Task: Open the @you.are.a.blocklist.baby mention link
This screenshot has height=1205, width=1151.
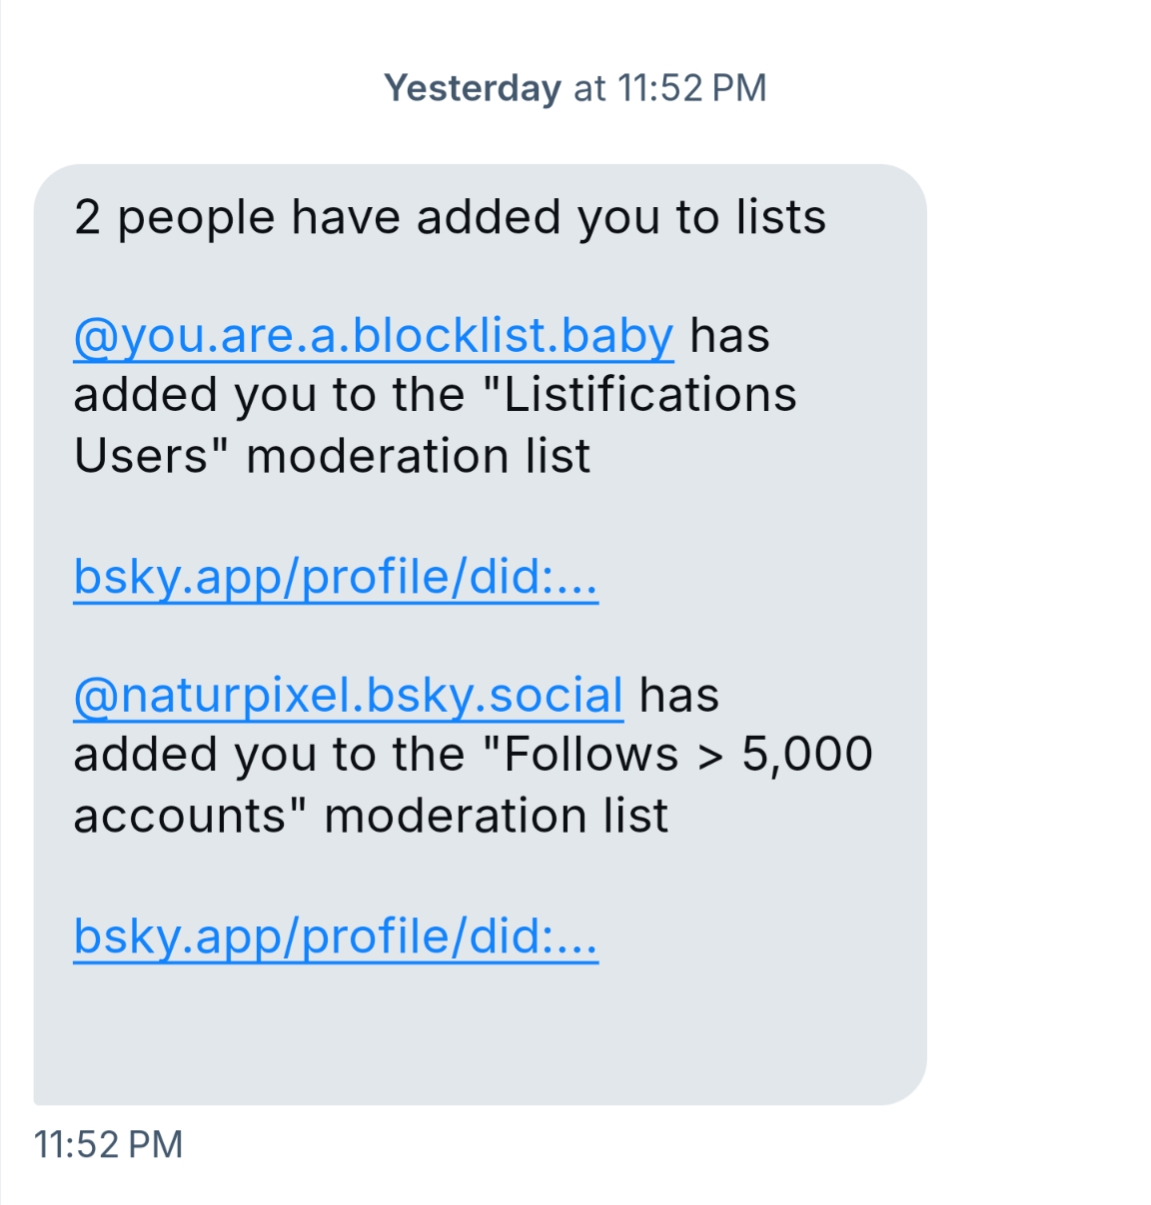Action: pyautogui.click(x=373, y=336)
